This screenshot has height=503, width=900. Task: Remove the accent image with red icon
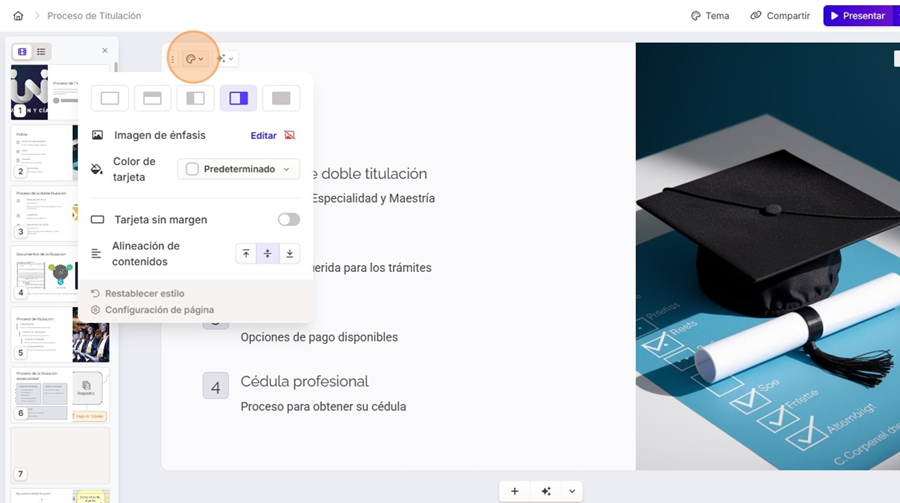[x=291, y=135]
